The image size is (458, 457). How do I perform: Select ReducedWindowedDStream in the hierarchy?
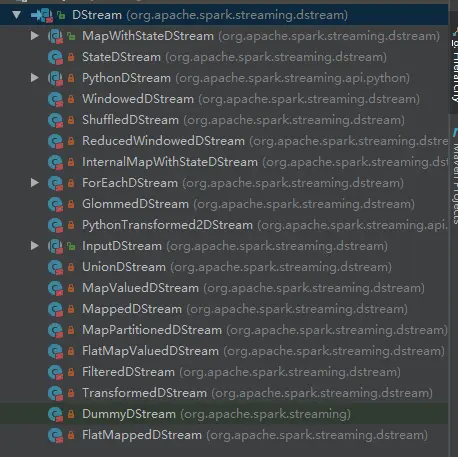[224, 141]
